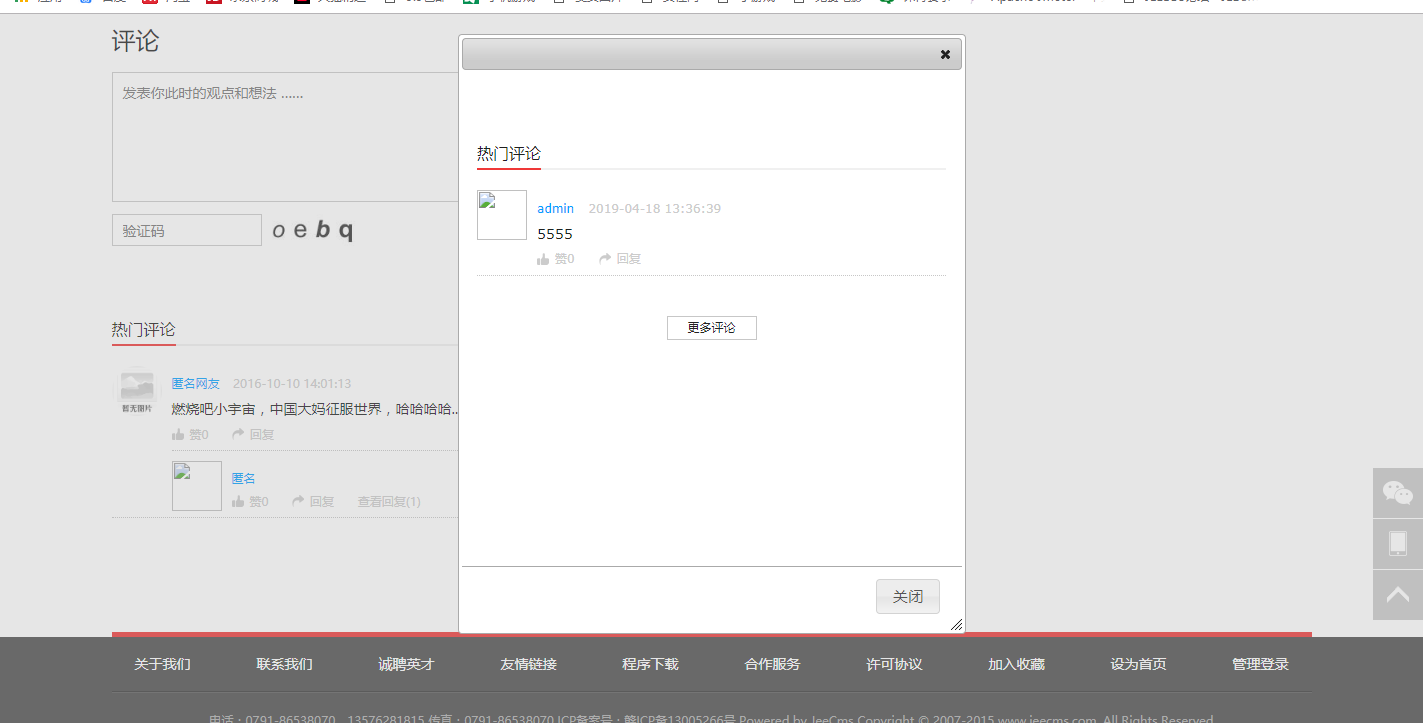This screenshot has width=1423, height=723.
Task: Like the 燃烧吧小宇宙 comment by 匿名网友
Action: (190, 434)
